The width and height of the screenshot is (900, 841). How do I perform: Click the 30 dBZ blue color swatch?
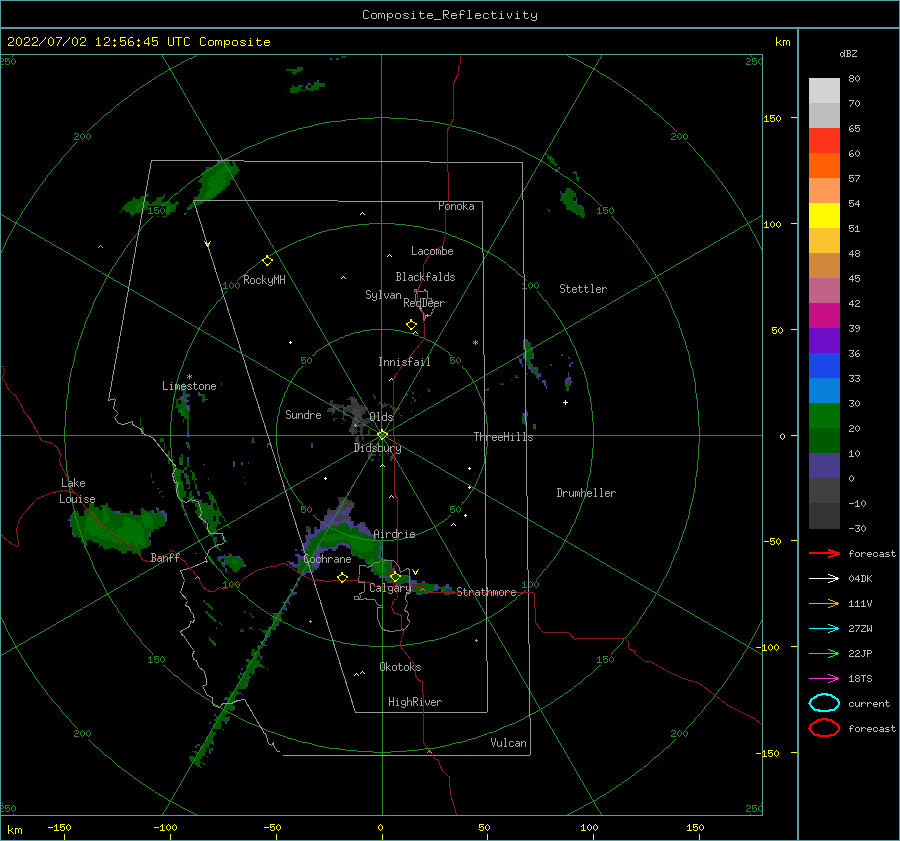(x=824, y=390)
